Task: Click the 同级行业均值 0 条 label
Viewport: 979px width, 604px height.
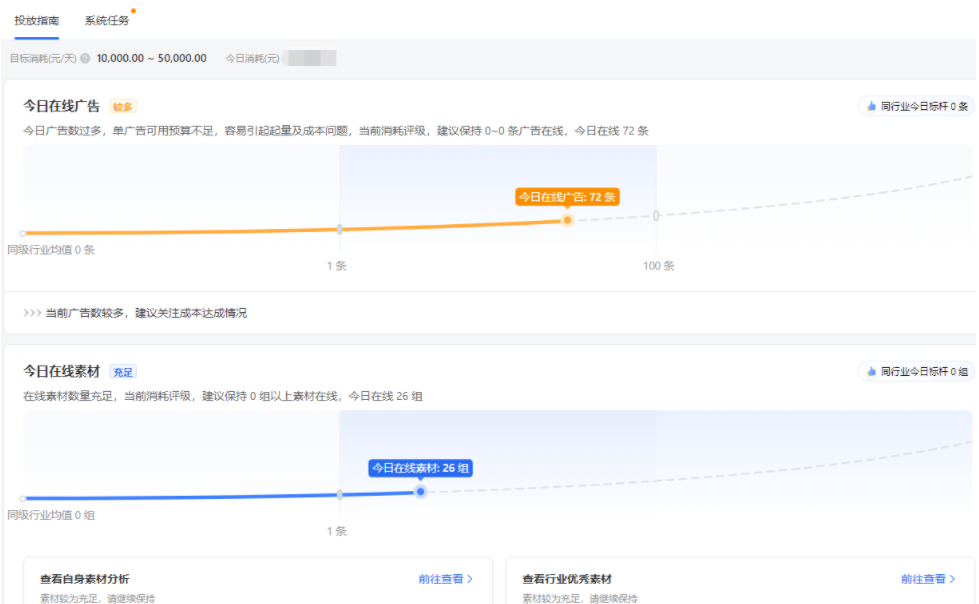Action: tap(51, 250)
